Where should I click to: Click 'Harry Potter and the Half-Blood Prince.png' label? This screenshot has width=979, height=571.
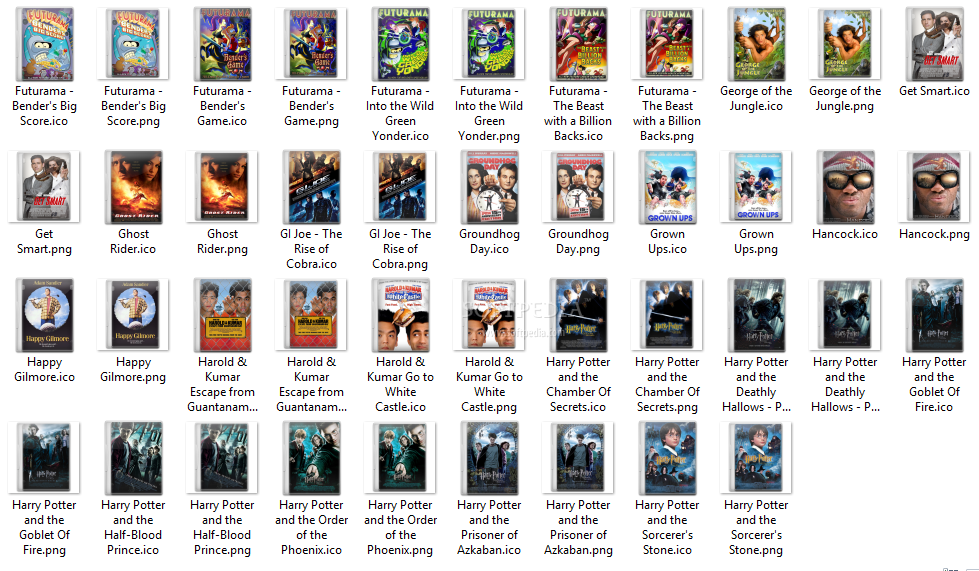click(x=222, y=527)
